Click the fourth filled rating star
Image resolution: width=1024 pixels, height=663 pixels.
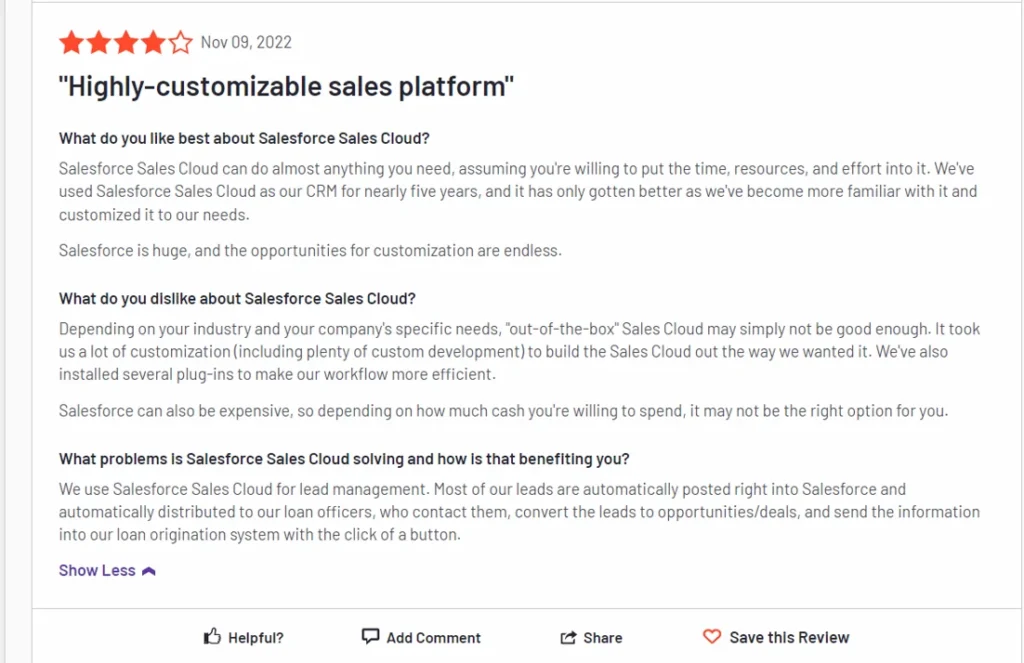(x=152, y=43)
